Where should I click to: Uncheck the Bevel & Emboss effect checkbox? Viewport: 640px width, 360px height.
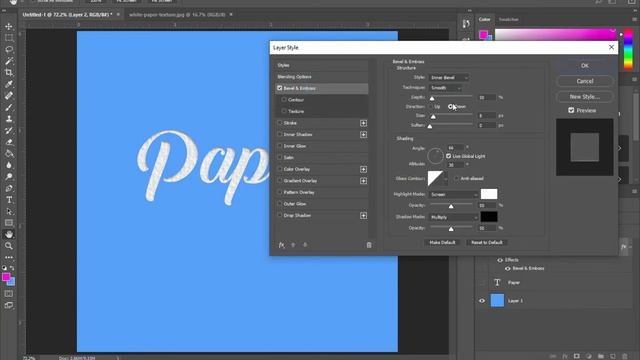click(280, 88)
